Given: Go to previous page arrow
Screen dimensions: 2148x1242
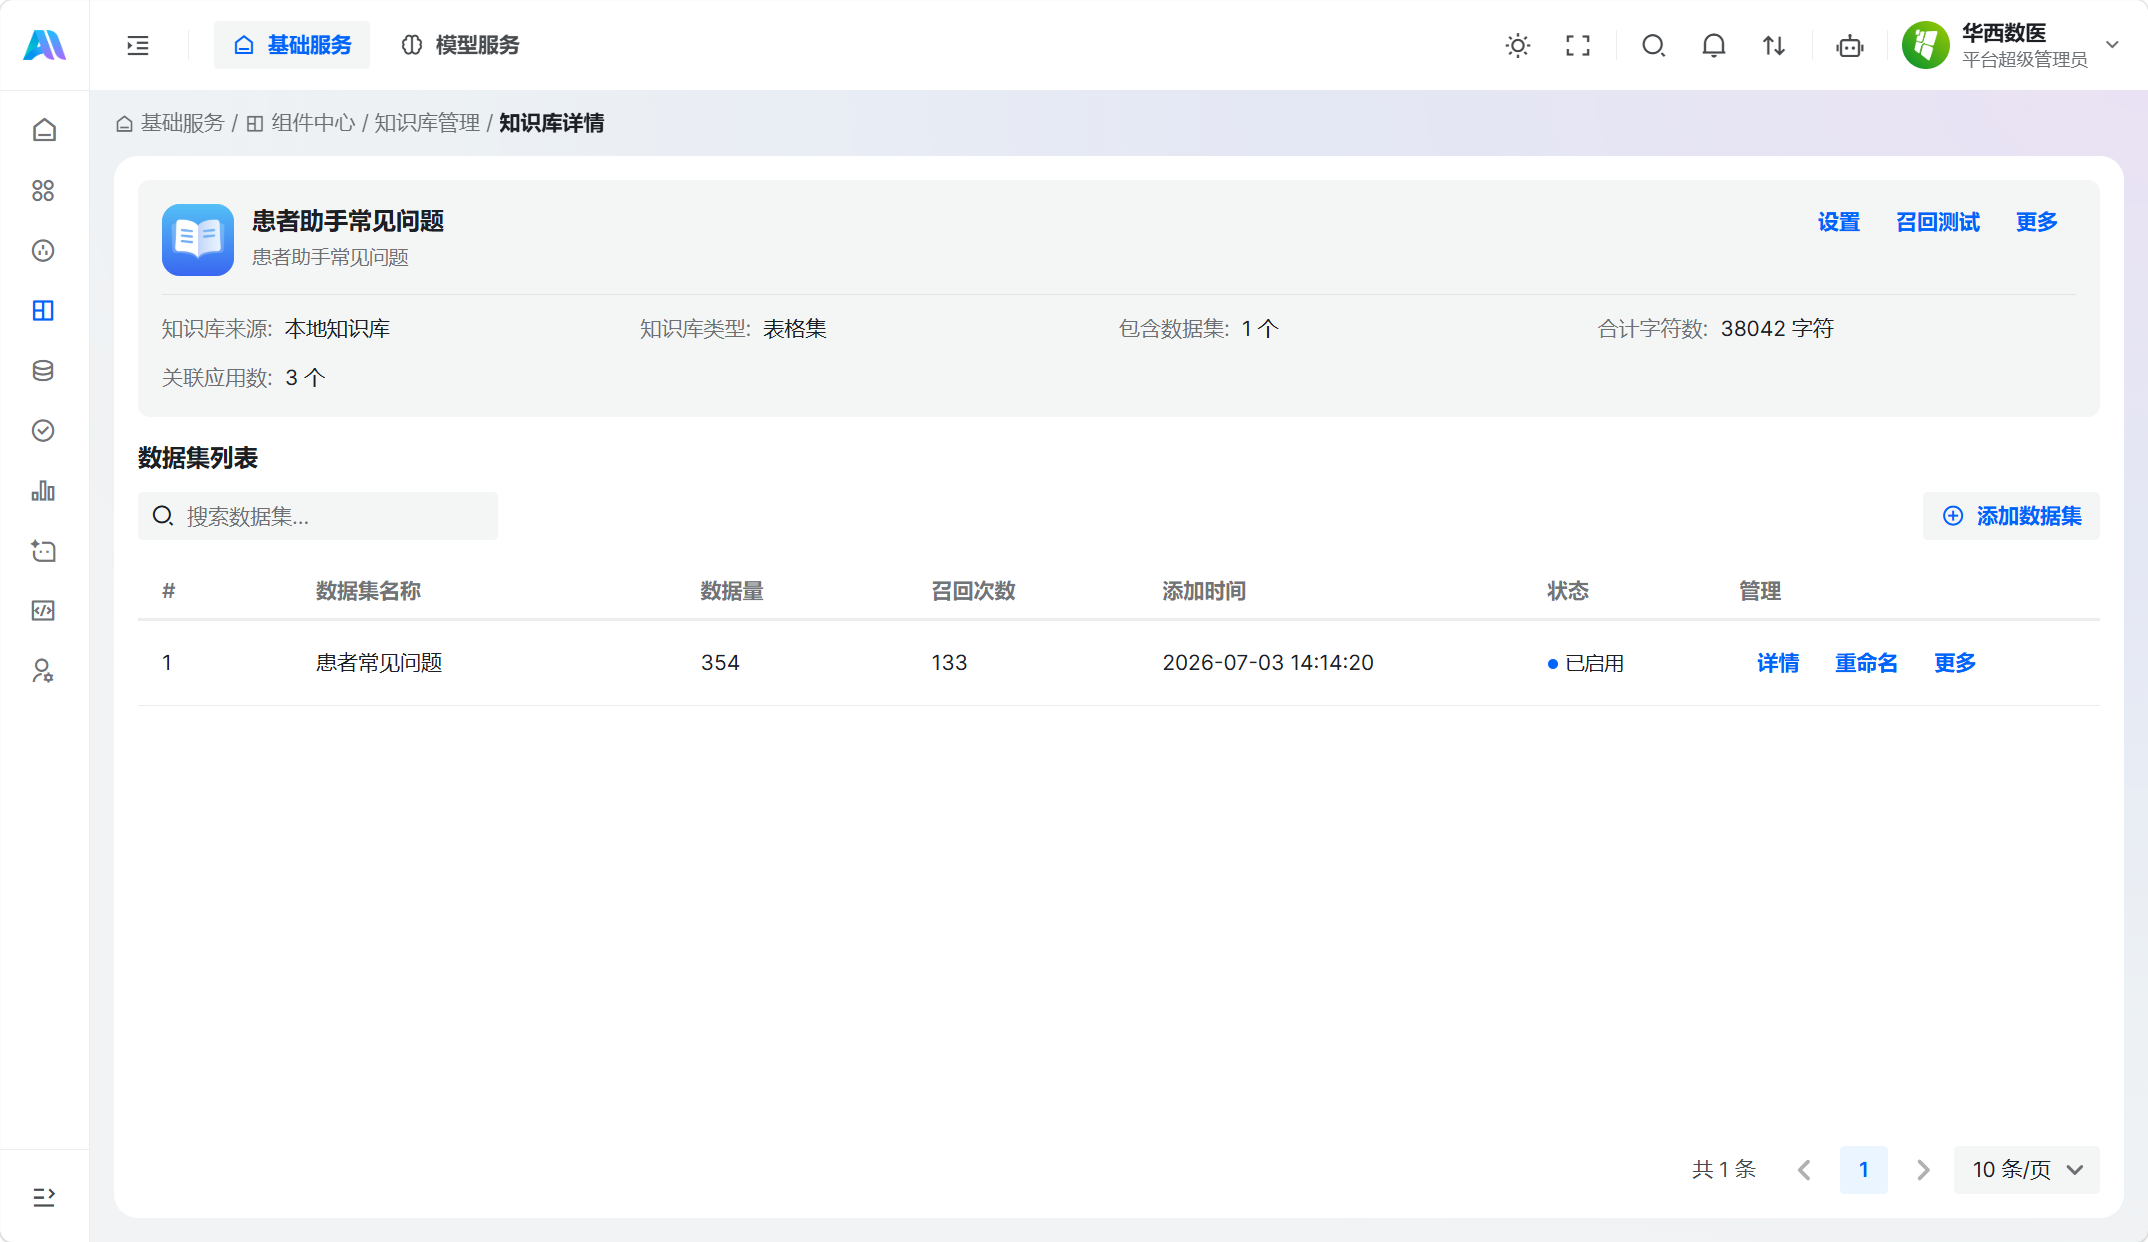Looking at the screenshot, I should [1804, 1170].
